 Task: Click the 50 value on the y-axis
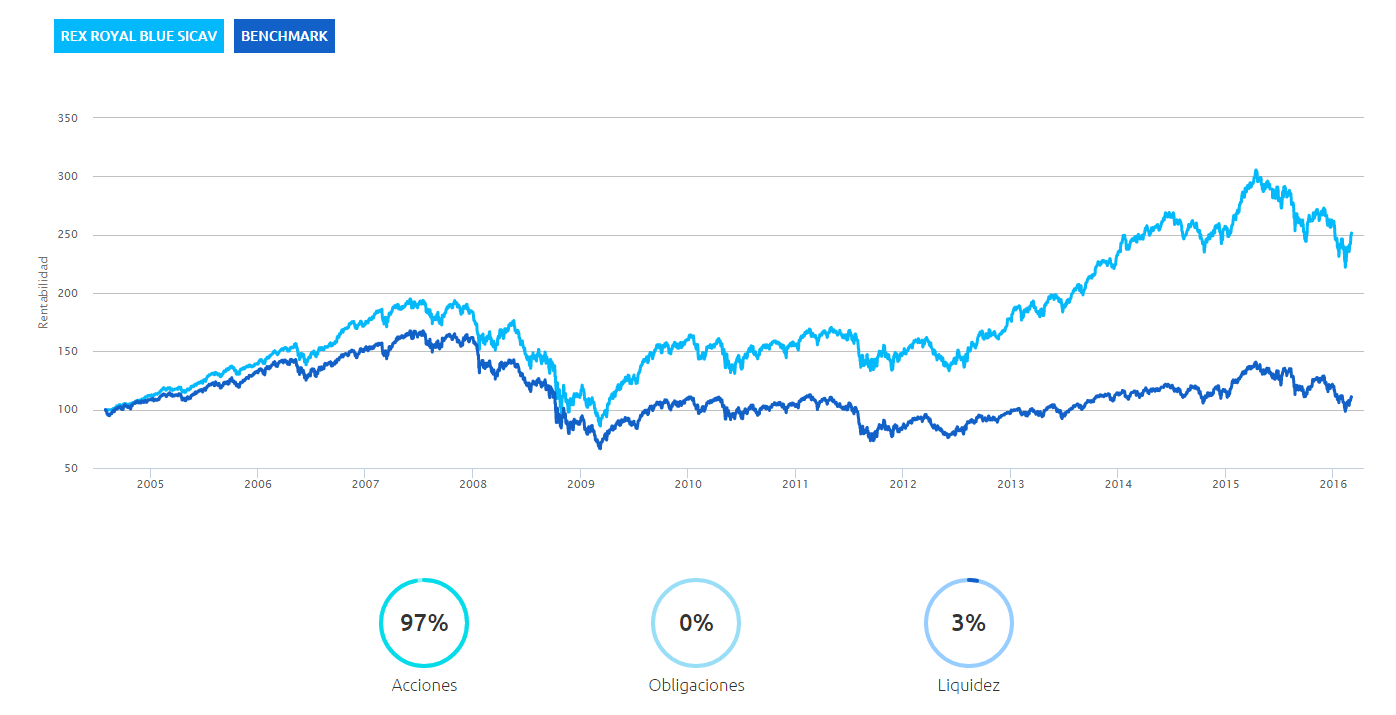[x=72, y=468]
